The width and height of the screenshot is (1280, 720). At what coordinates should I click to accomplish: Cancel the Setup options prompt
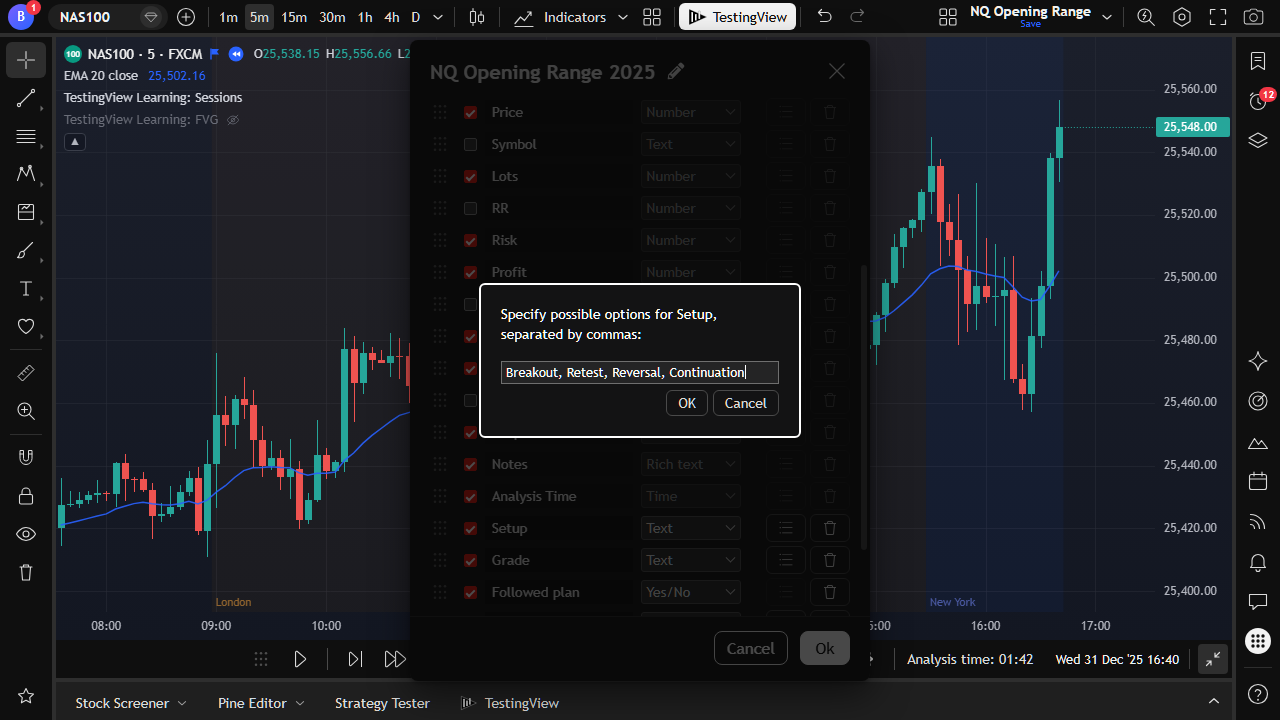746,403
